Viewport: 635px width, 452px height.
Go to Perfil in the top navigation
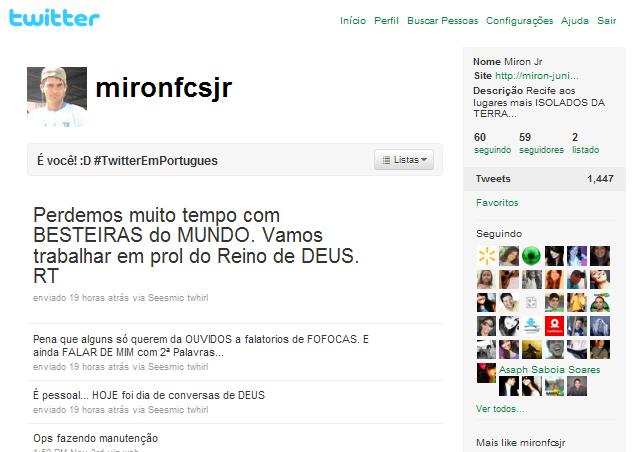point(386,21)
